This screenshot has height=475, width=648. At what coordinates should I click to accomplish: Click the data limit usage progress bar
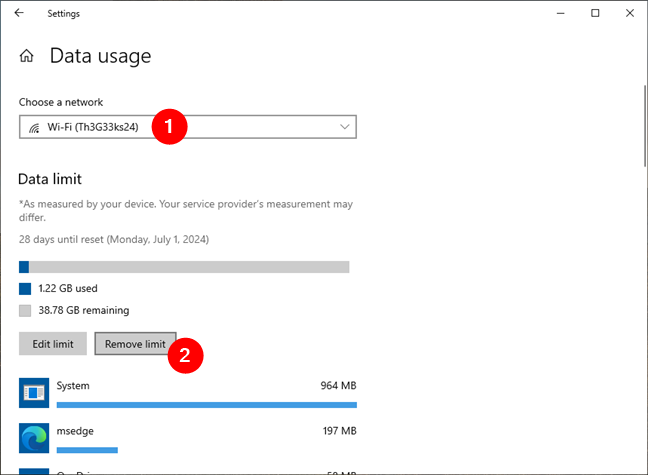tap(184, 267)
